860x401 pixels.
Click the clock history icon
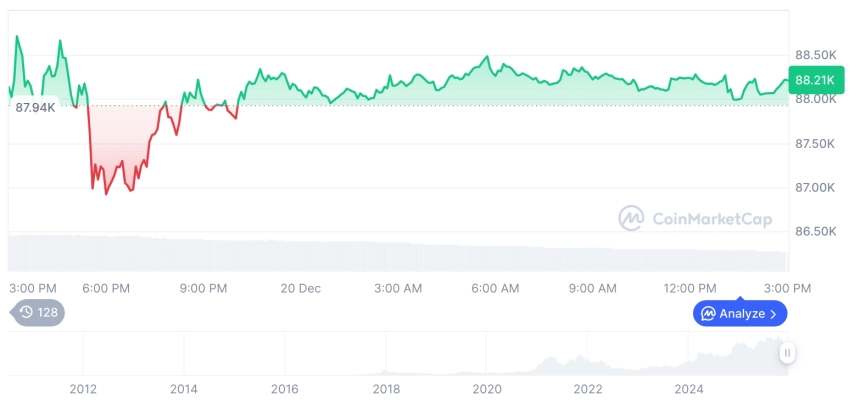point(26,312)
